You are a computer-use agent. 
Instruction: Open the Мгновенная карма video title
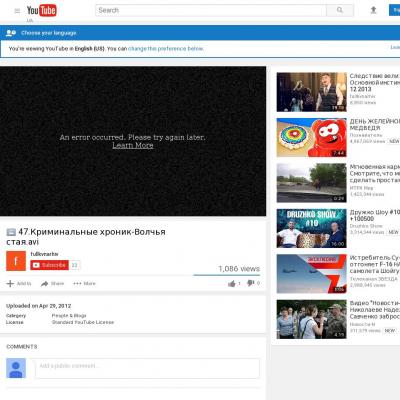(375, 173)
